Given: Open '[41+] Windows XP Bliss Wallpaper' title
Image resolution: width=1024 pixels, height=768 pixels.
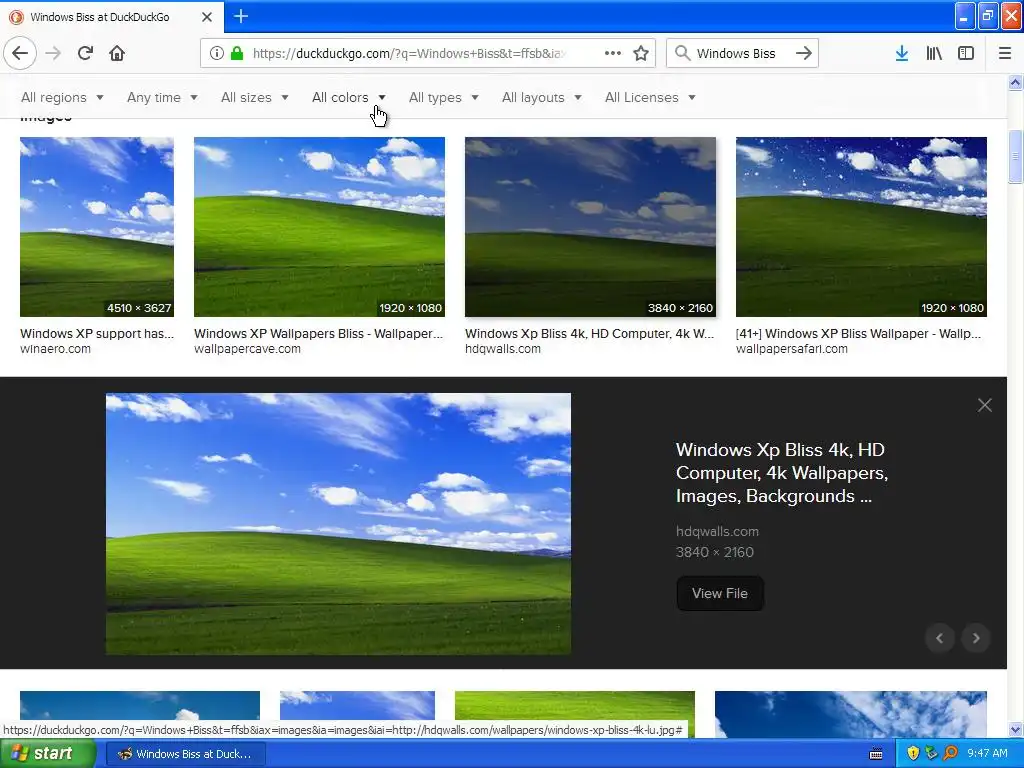Looking at the screenshot, I should [858, 334].
